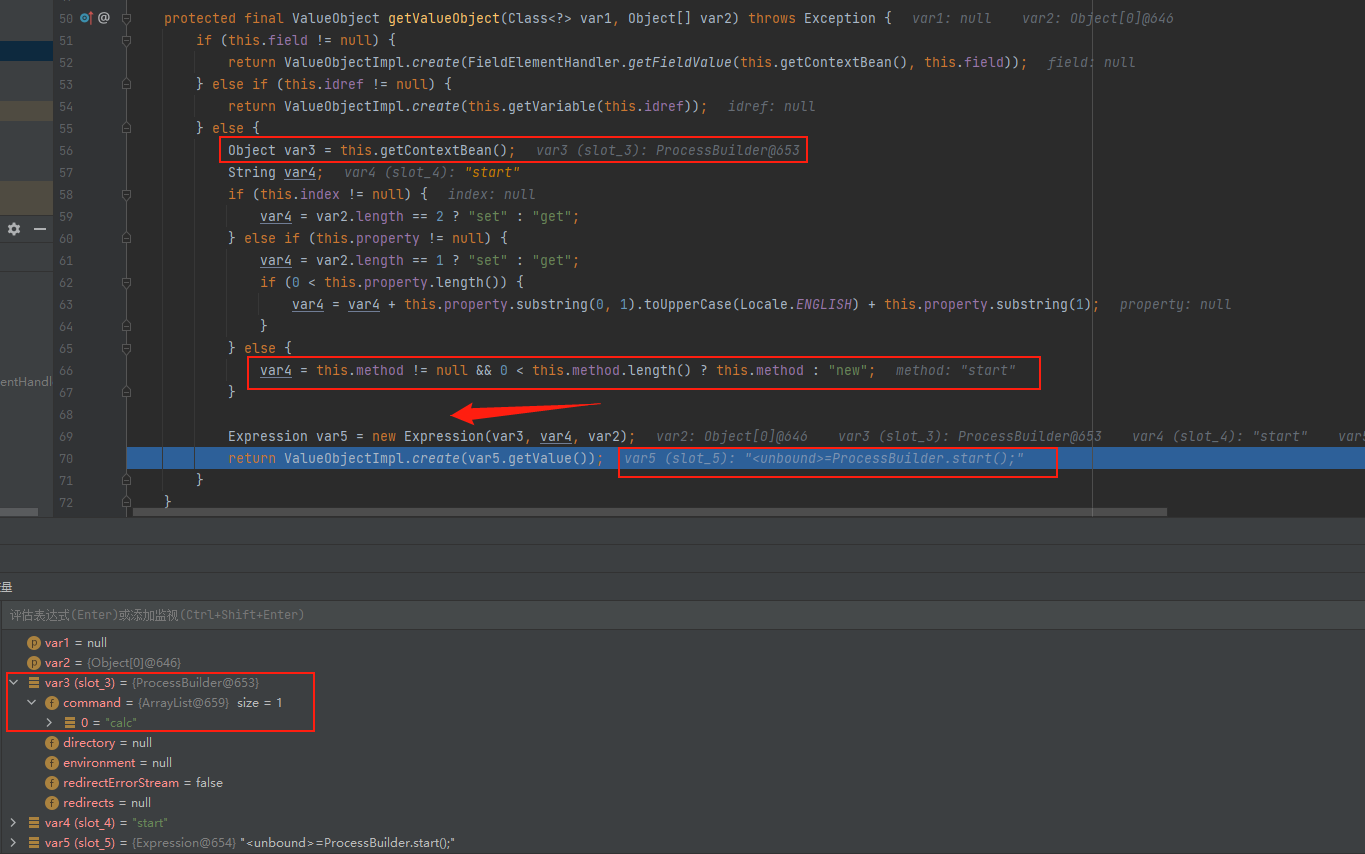Click the parameter icon beside var1
The width and height of the screenshot is (1365, 854).
(34, 643)
